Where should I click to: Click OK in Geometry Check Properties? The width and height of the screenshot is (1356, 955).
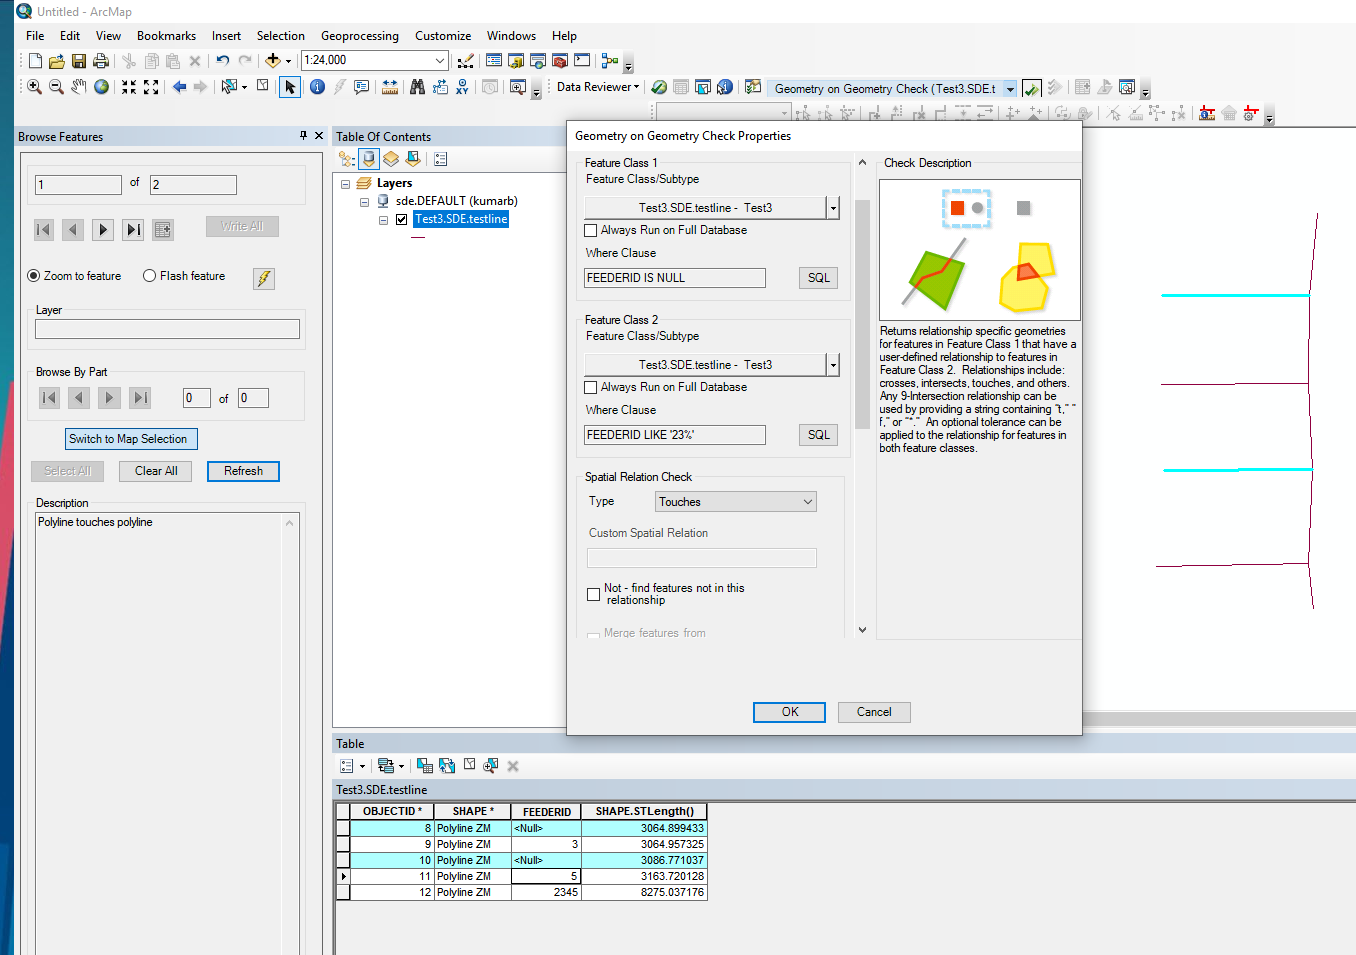[789, 712]
